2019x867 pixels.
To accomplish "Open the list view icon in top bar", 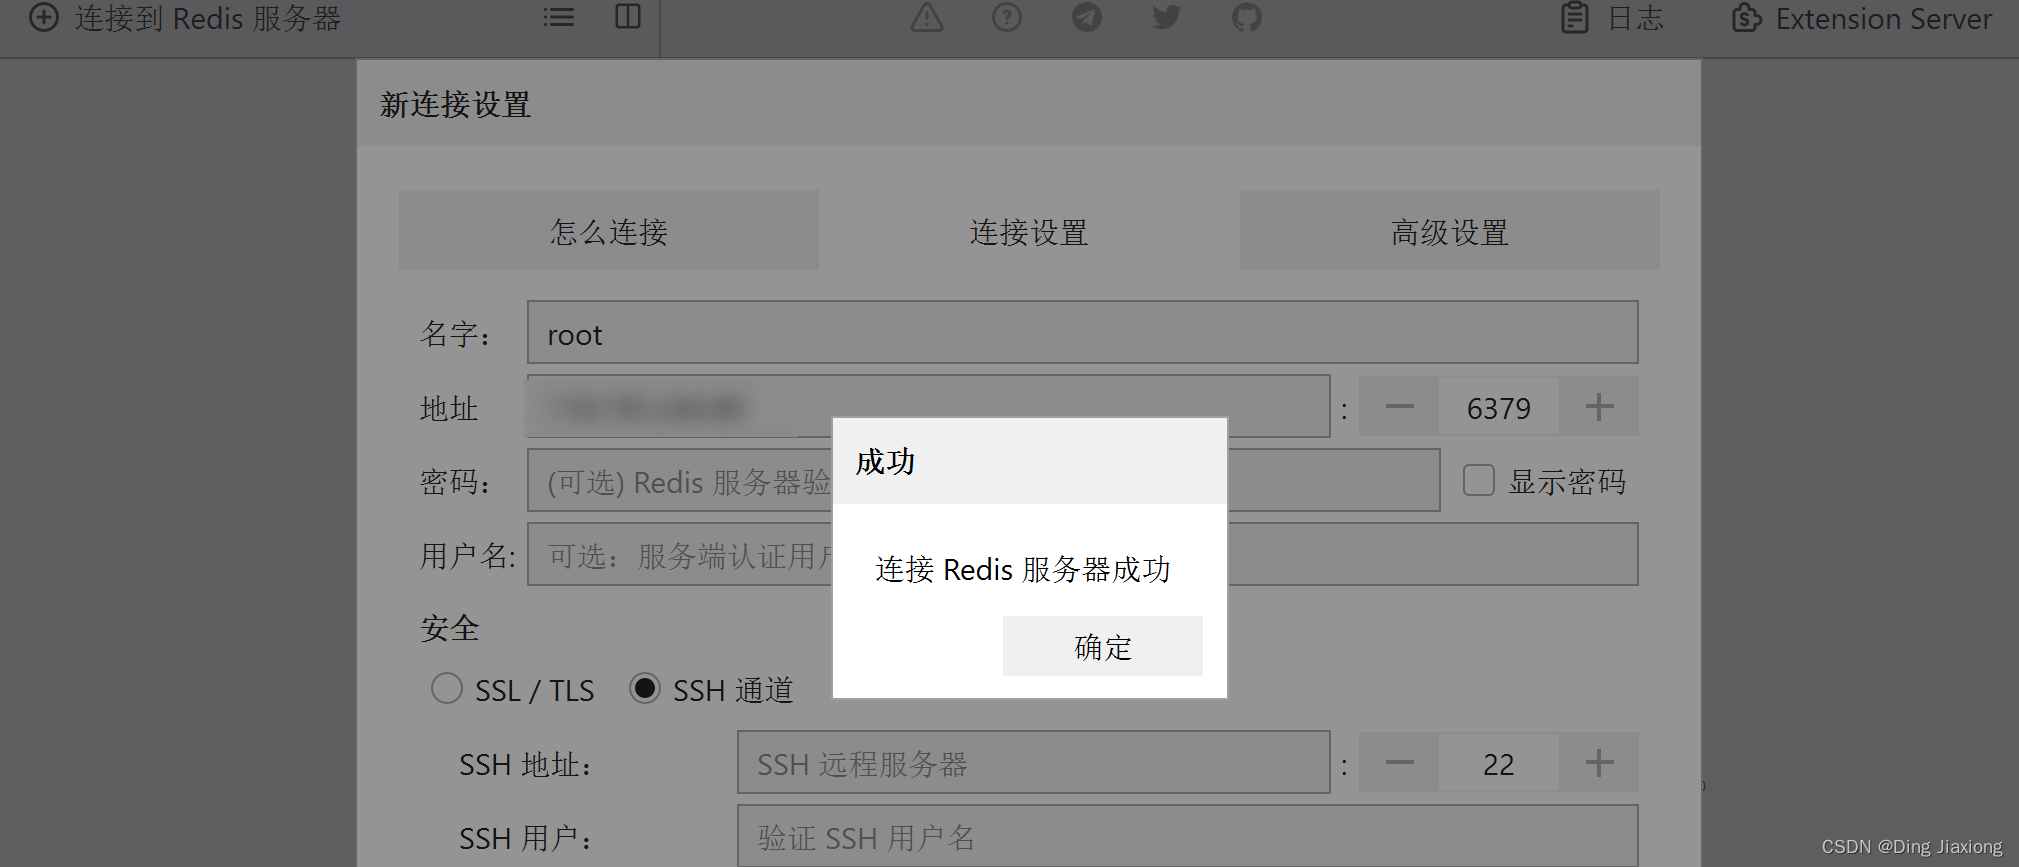I will pyautogui.click(x=558, y=17).
